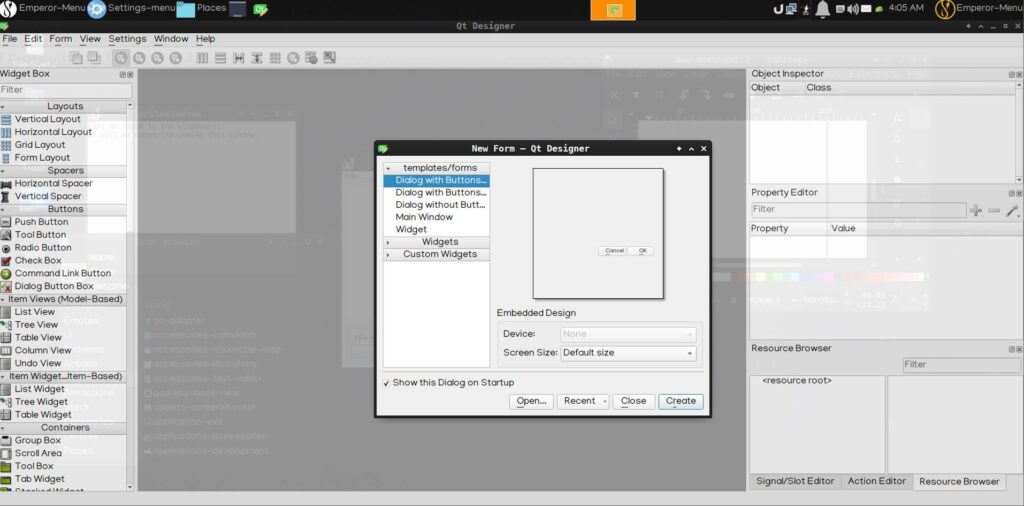Open the Places menu in system panel
Viewport: 1024px width, 506px height.
tap(201, 8)
